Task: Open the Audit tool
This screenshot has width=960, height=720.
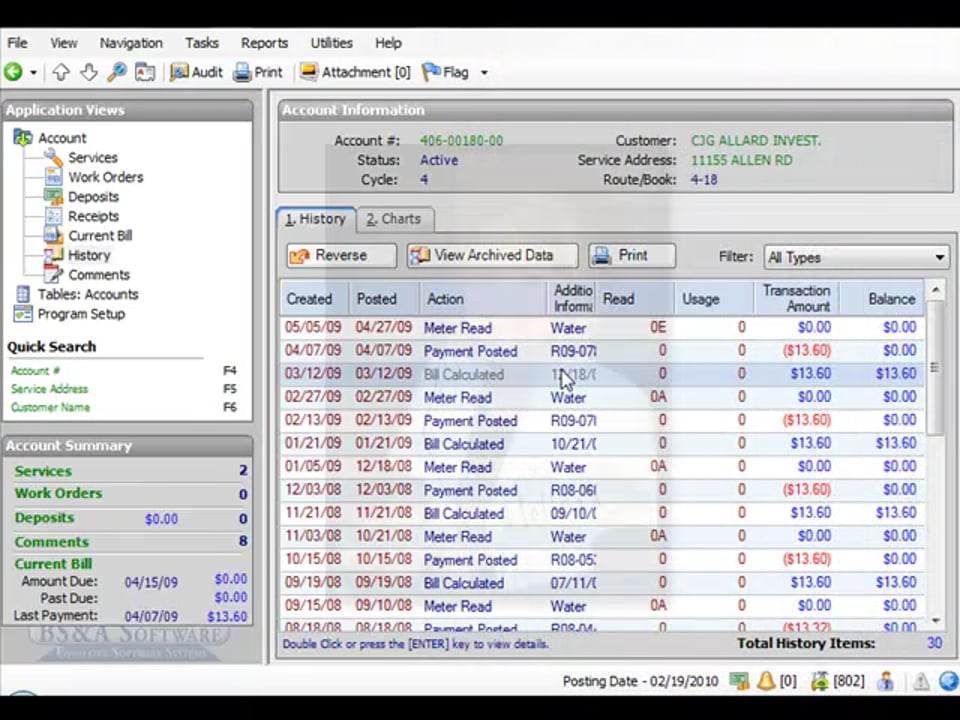Action: pos(196,72)
